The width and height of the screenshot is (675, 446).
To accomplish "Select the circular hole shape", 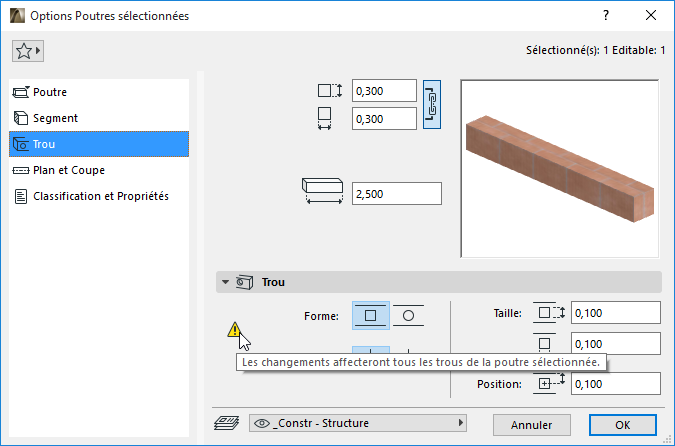I will [408, 316].
